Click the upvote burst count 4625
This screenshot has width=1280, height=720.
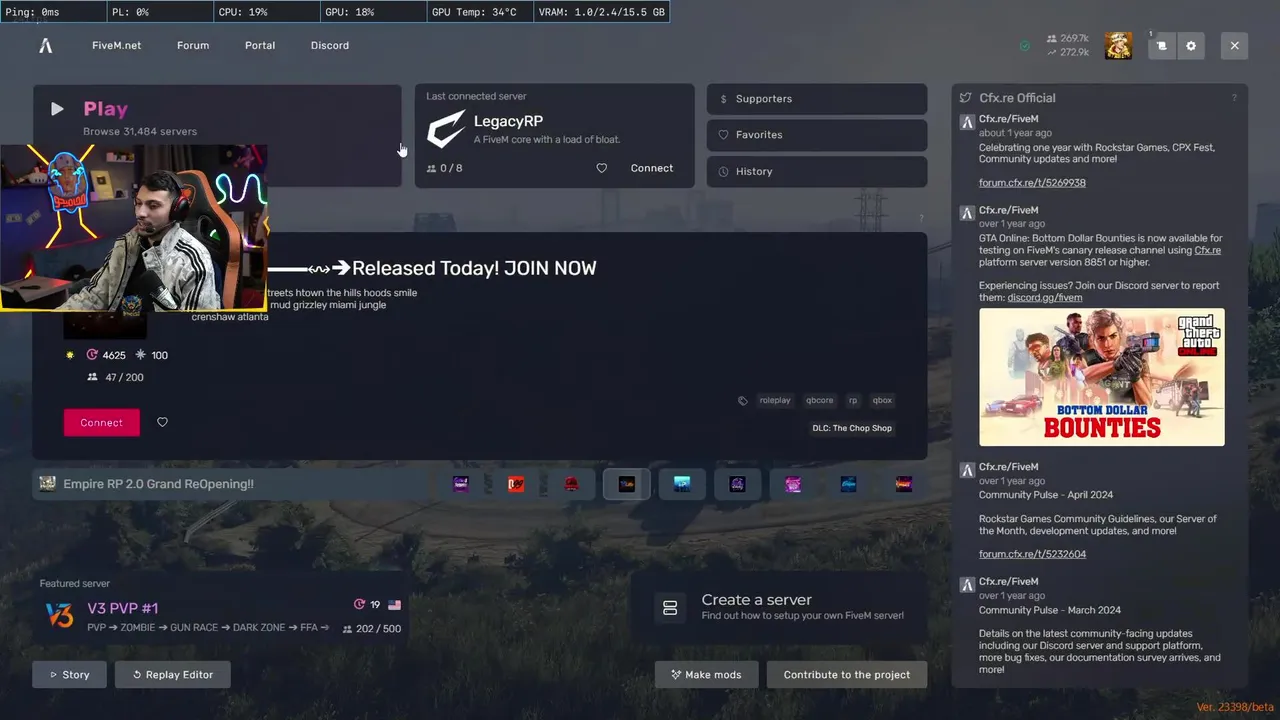107,355
